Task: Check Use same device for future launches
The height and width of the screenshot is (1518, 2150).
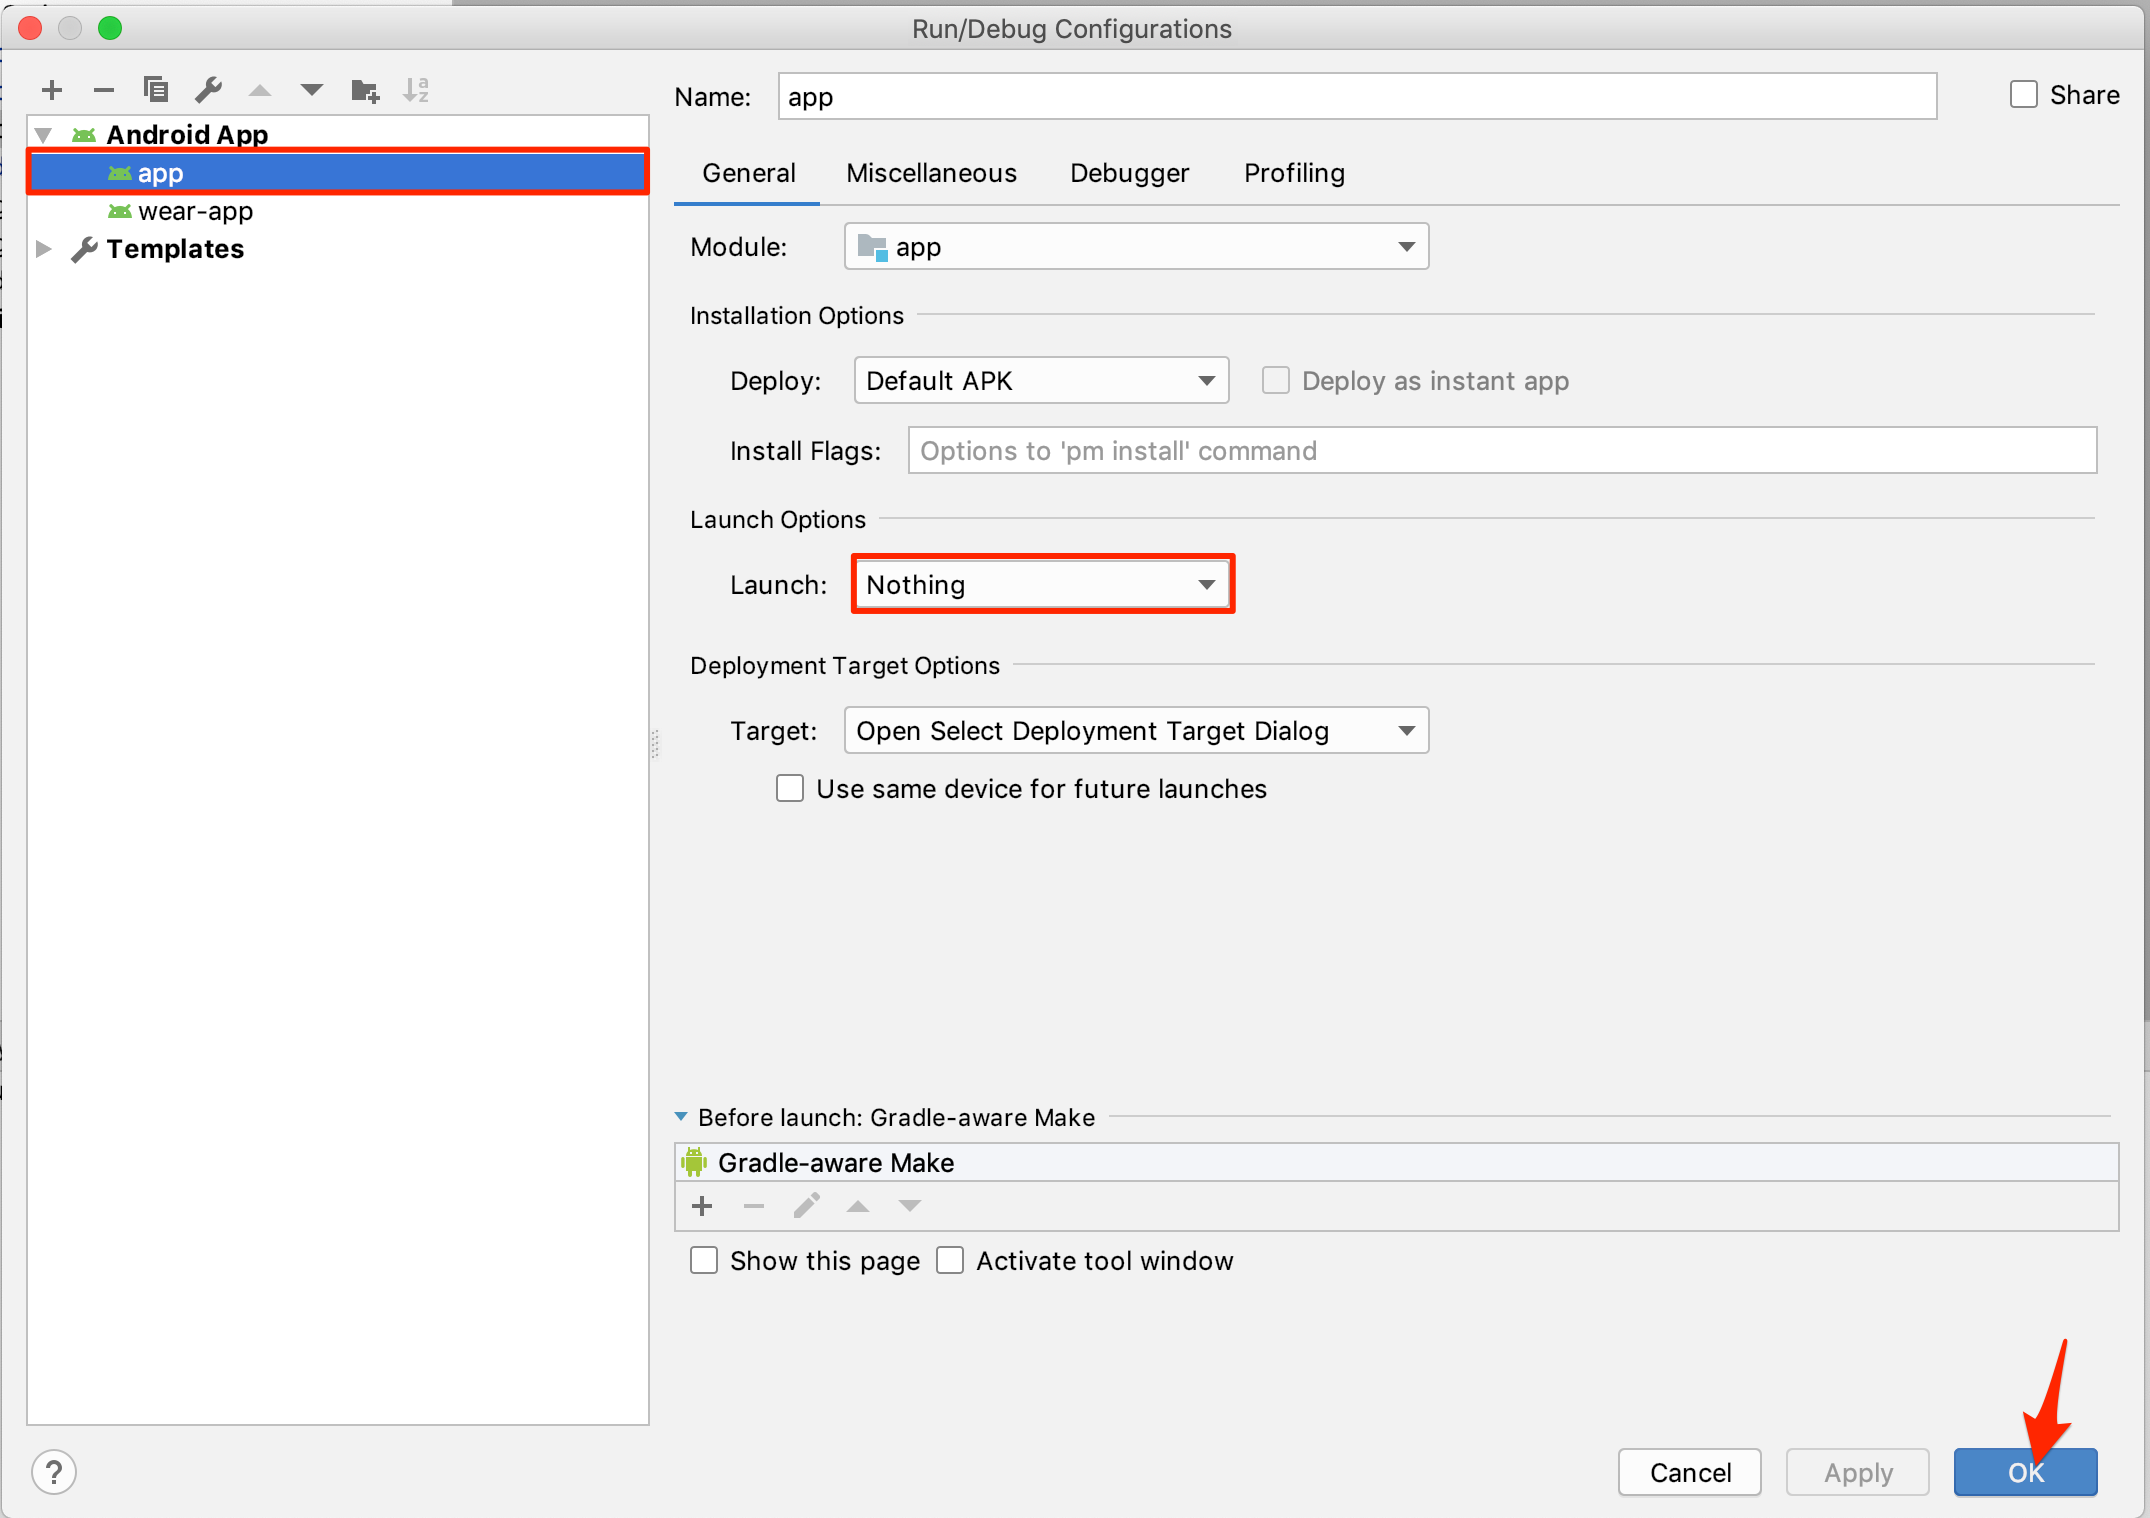Action: point(790,789)
